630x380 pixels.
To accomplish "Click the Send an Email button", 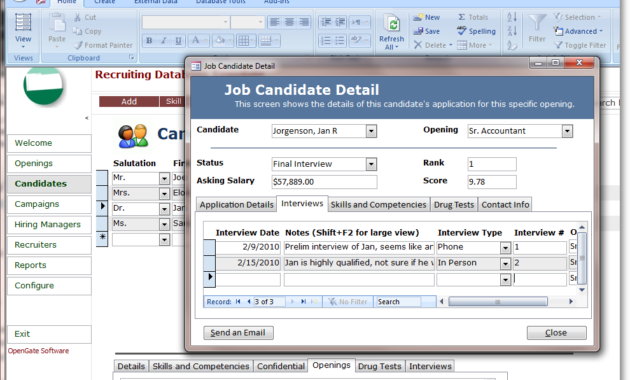I will click(x=238, y=333).
